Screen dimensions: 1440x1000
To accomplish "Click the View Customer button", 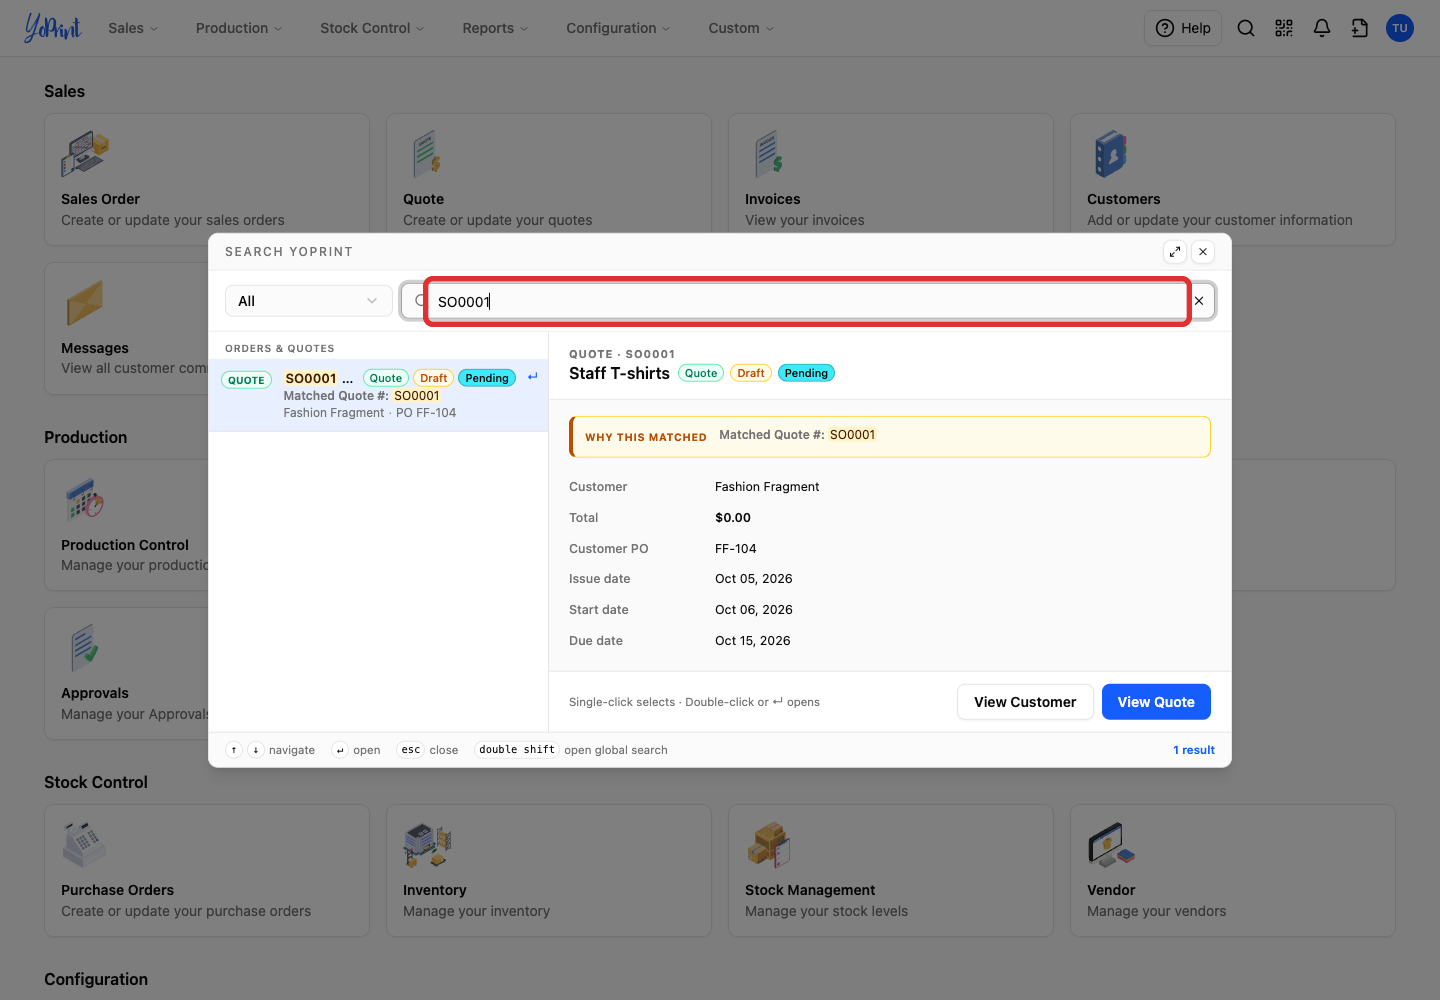I will tap(1025, 702).
